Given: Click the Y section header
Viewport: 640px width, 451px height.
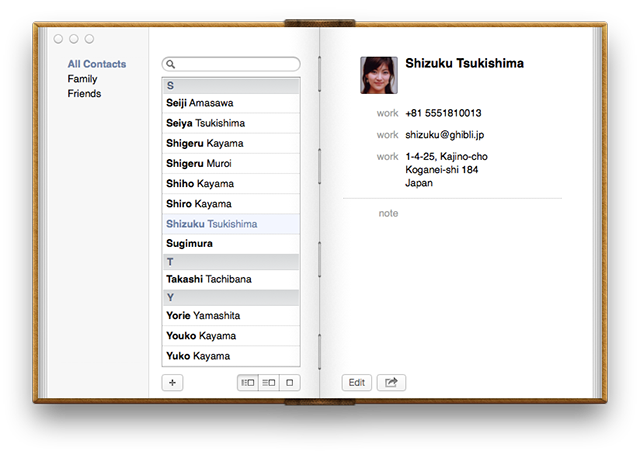Looking at the screenshot, I should 231,298.
